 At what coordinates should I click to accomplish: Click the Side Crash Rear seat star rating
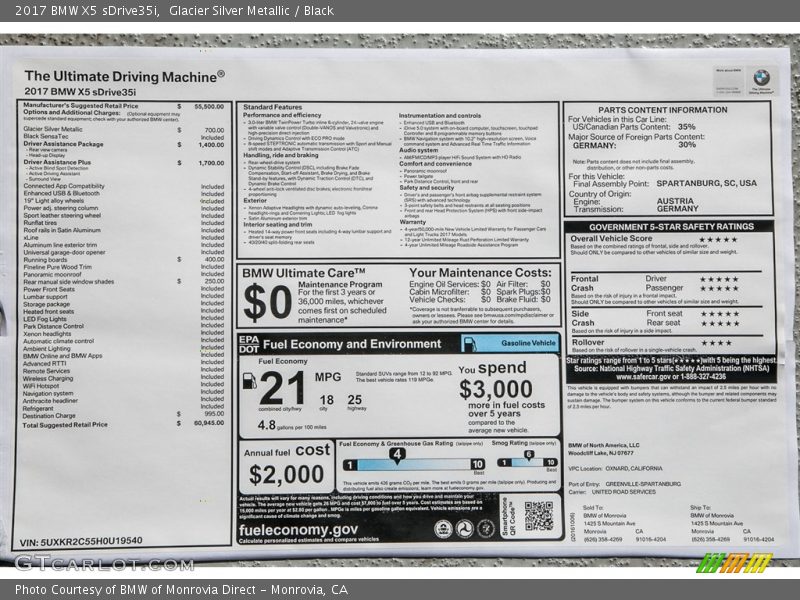(719, 323)
